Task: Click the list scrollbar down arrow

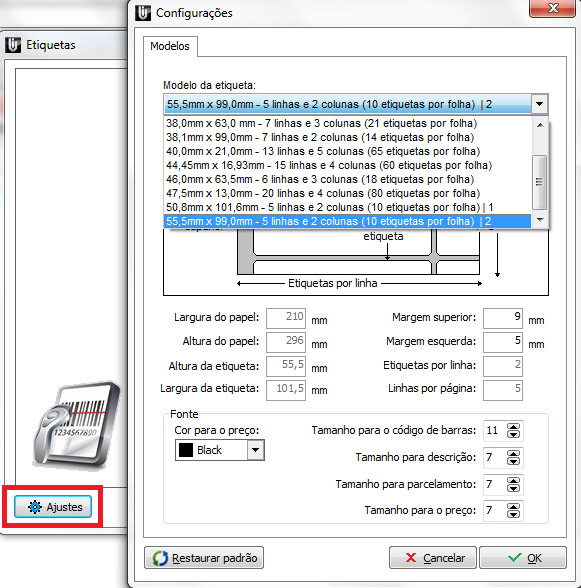Action: tap(540, 220)
